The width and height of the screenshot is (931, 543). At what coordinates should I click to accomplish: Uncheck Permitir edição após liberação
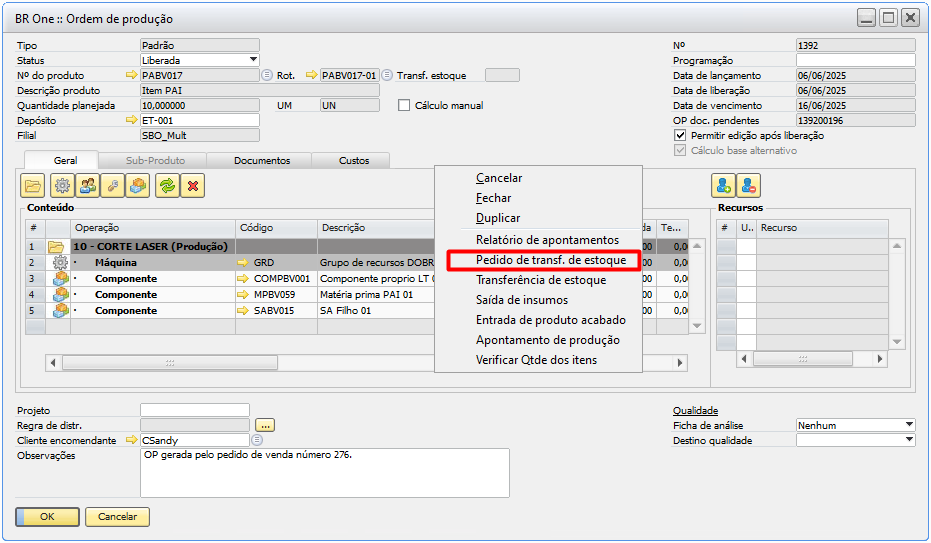click(681, 135)
